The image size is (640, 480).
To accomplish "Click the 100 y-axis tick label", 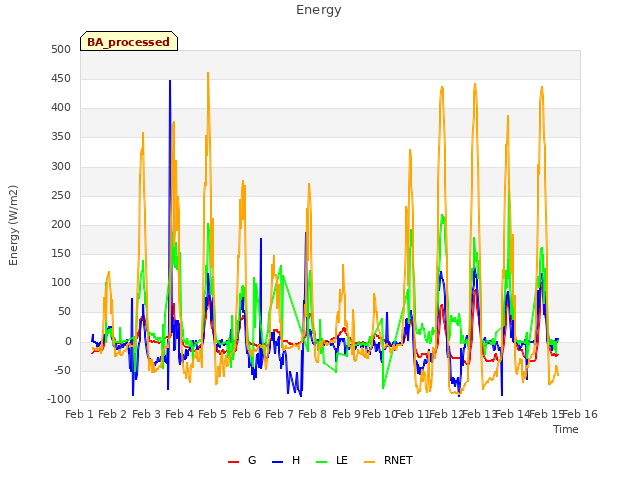I will pyautogui.click(x=61, y=283).
